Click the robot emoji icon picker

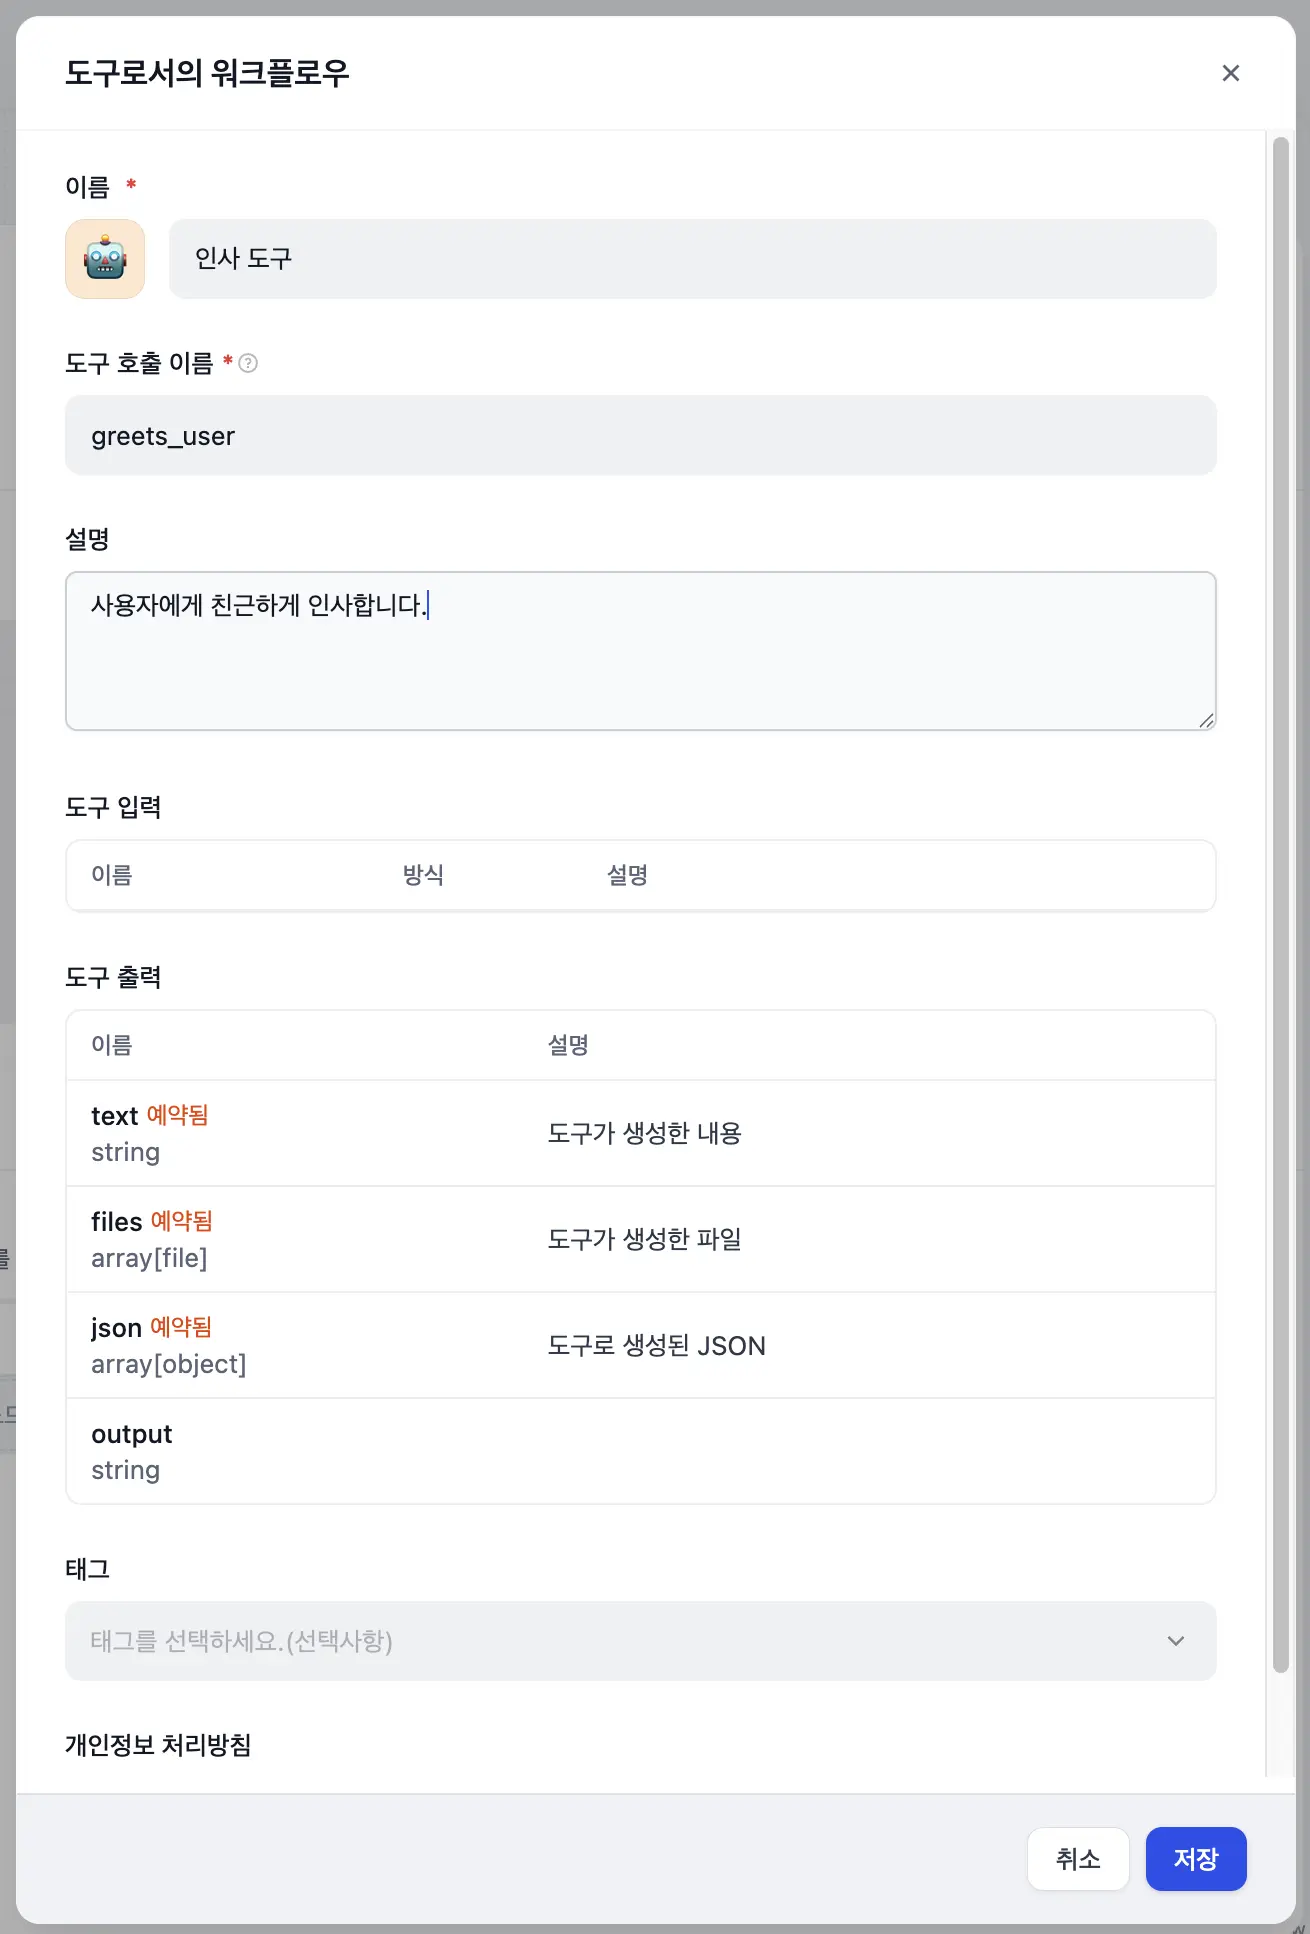(x=105, y=259)
